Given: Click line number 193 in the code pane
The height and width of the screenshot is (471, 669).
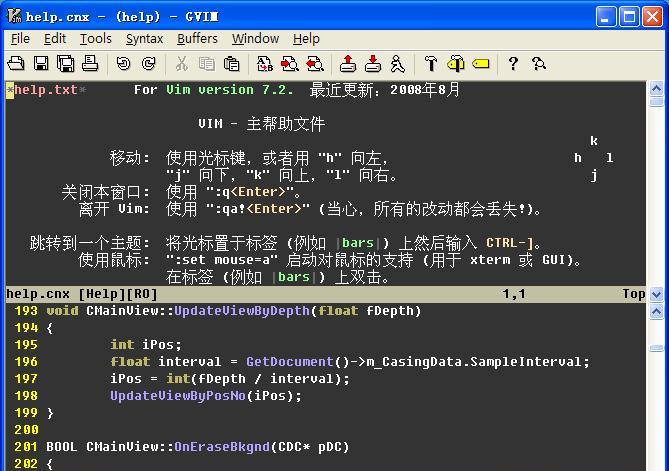Looking at the screenshot, I should (26, 311).
